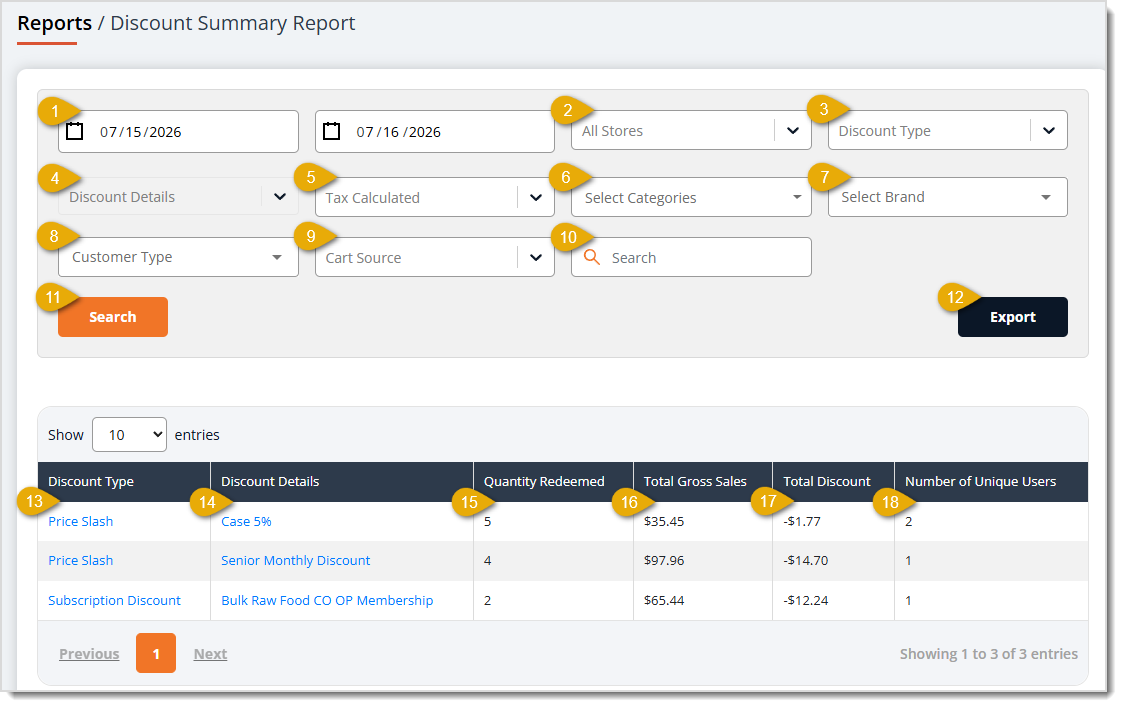1122x707 pixels.
Task: Open the Cart Source dropdown
Action: (434, 257)
